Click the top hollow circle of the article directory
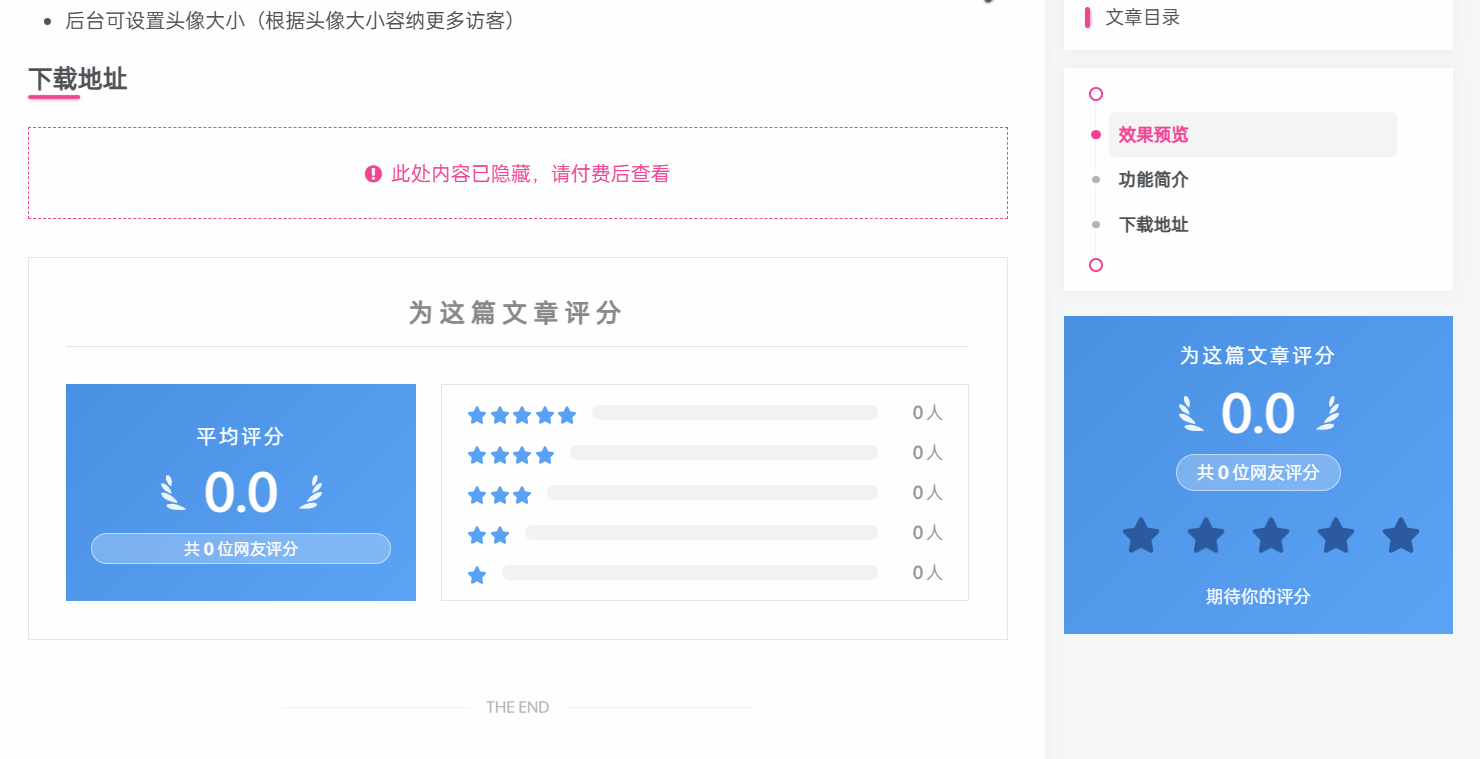1480x759 pixels. pos(1096,94)
